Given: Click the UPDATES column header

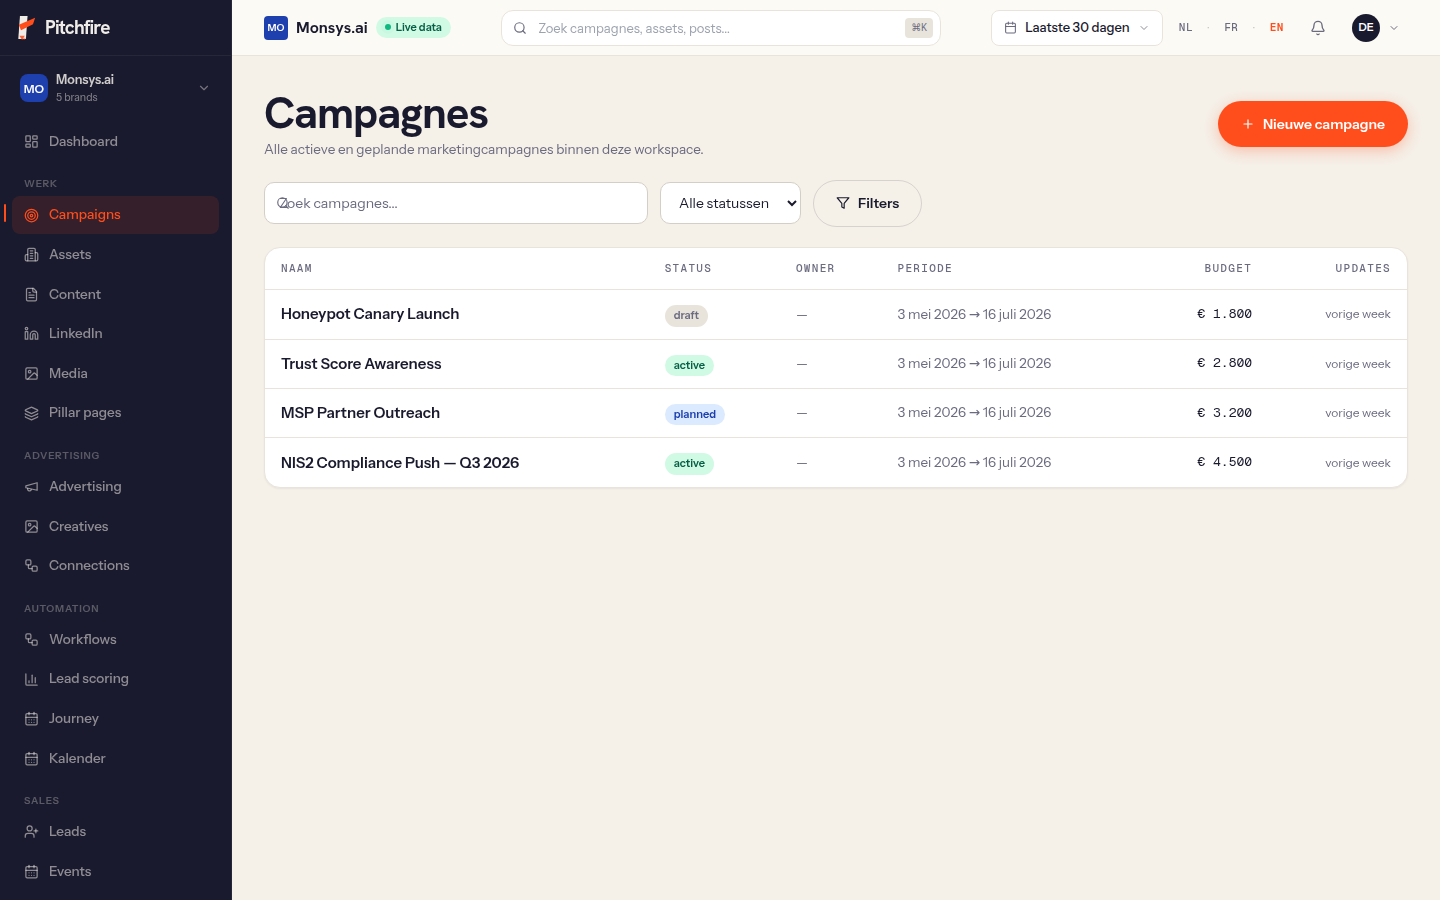Looking at the screenshot, I should coord(1363,269).
